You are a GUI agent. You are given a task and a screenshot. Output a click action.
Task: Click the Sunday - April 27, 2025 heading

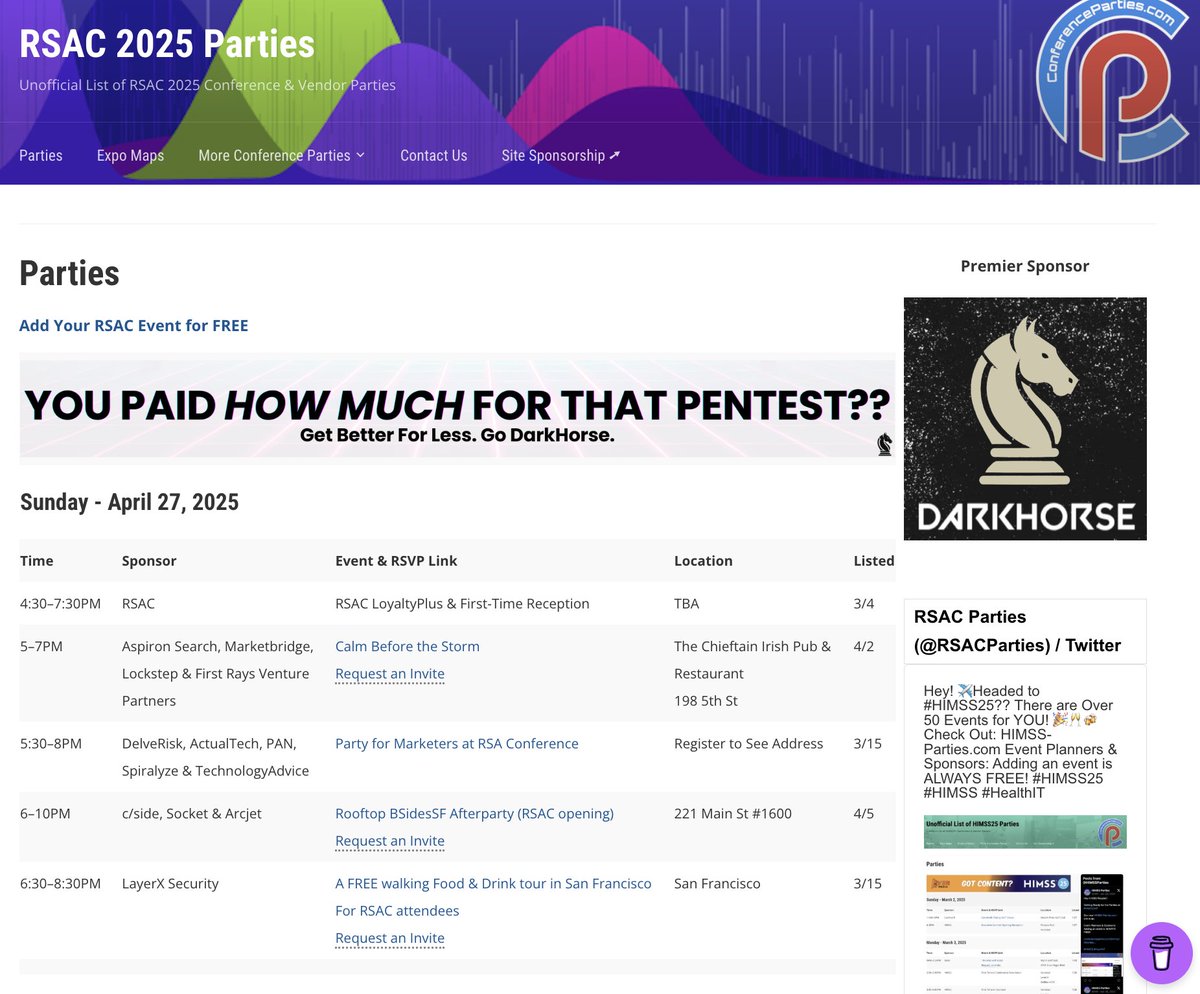(130, 501)
